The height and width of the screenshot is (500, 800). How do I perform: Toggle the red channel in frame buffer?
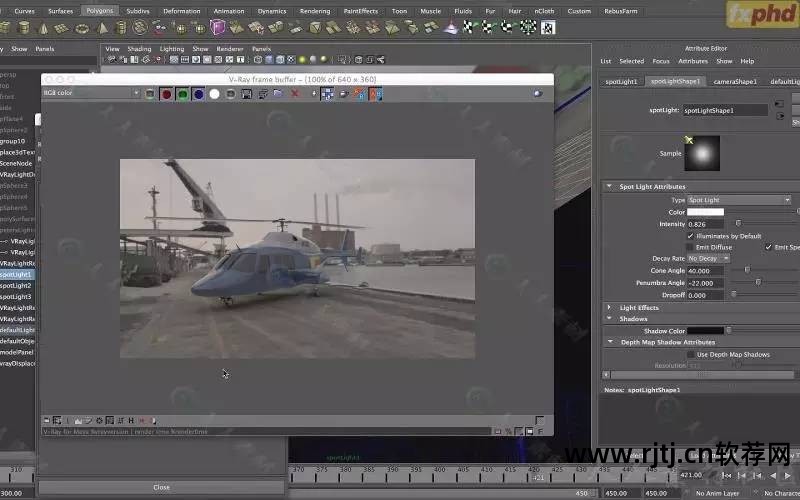pos(166,94)
